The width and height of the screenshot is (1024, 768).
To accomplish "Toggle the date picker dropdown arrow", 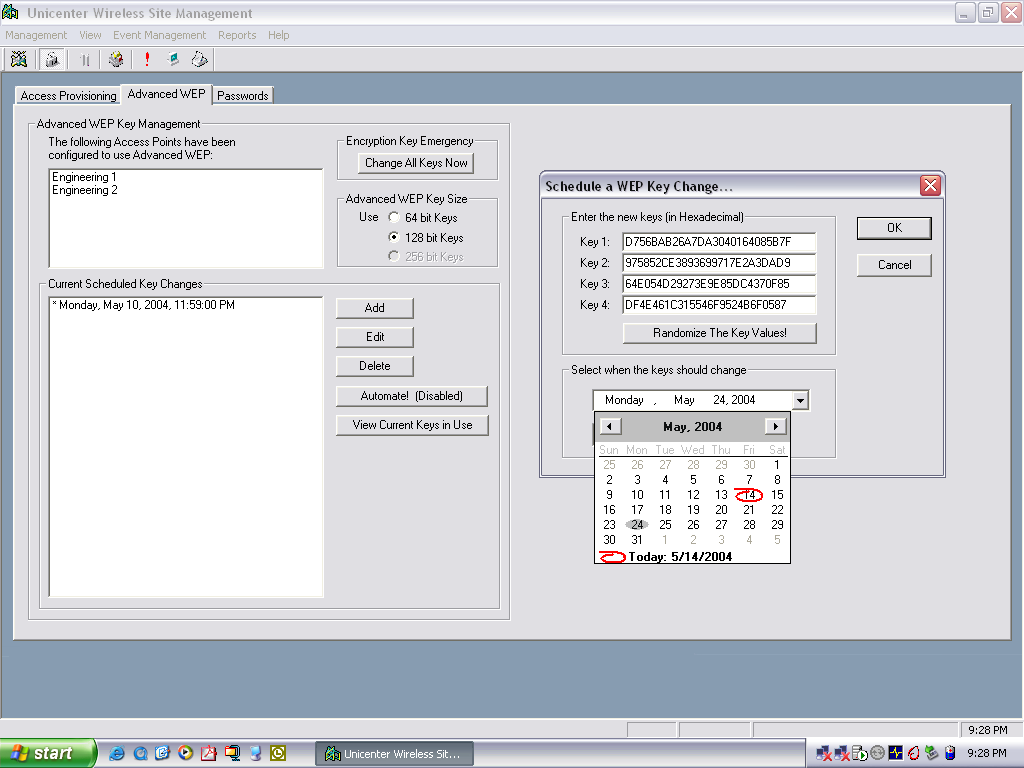I will point(800,400).
